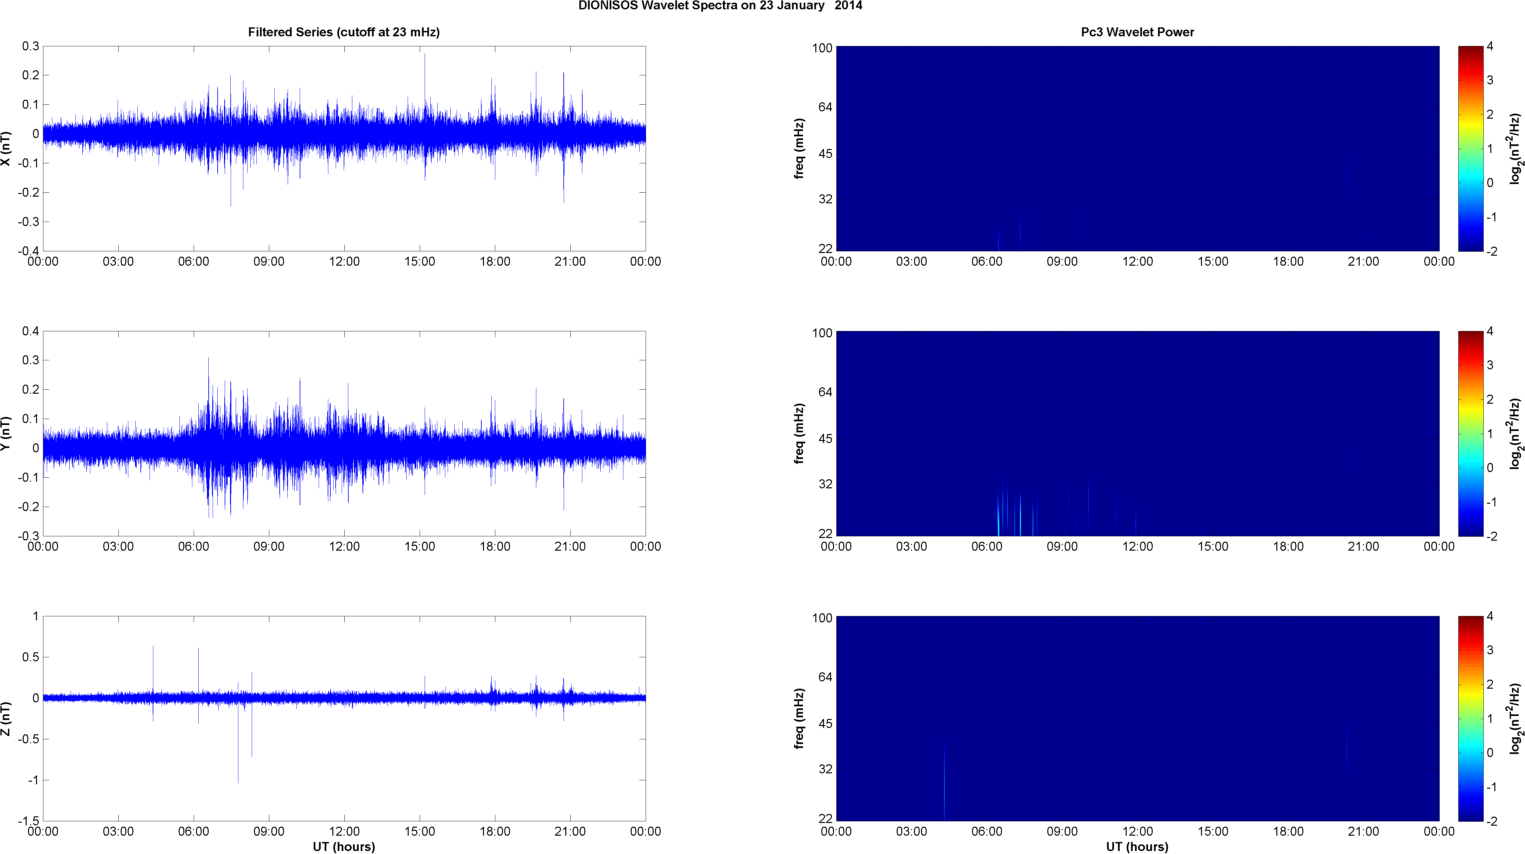This screenshot has width=1525, height=854.
Task: Select the "06:00" tick under the Y time series
Action: pyautogui.click(x=194, y=547)
